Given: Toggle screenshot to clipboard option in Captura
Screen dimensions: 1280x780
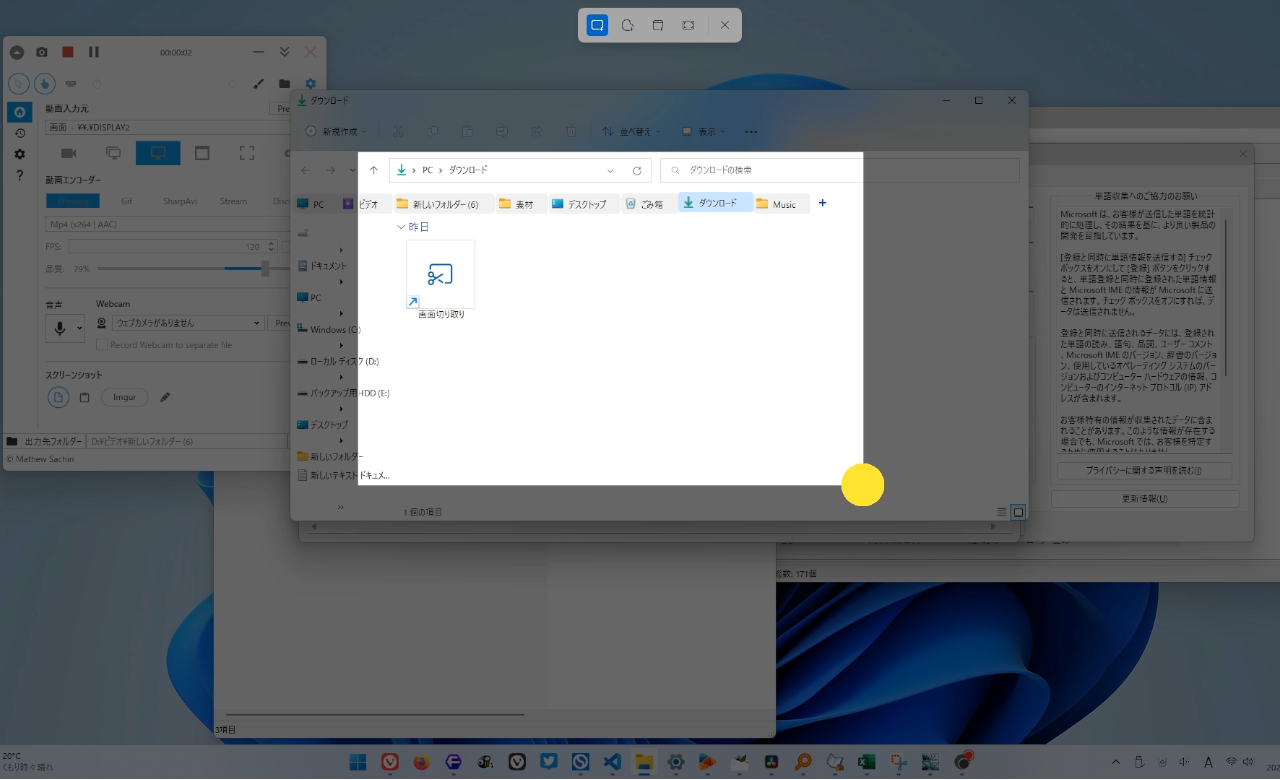Looking at the screenshot, I should (x=85, y=397).
